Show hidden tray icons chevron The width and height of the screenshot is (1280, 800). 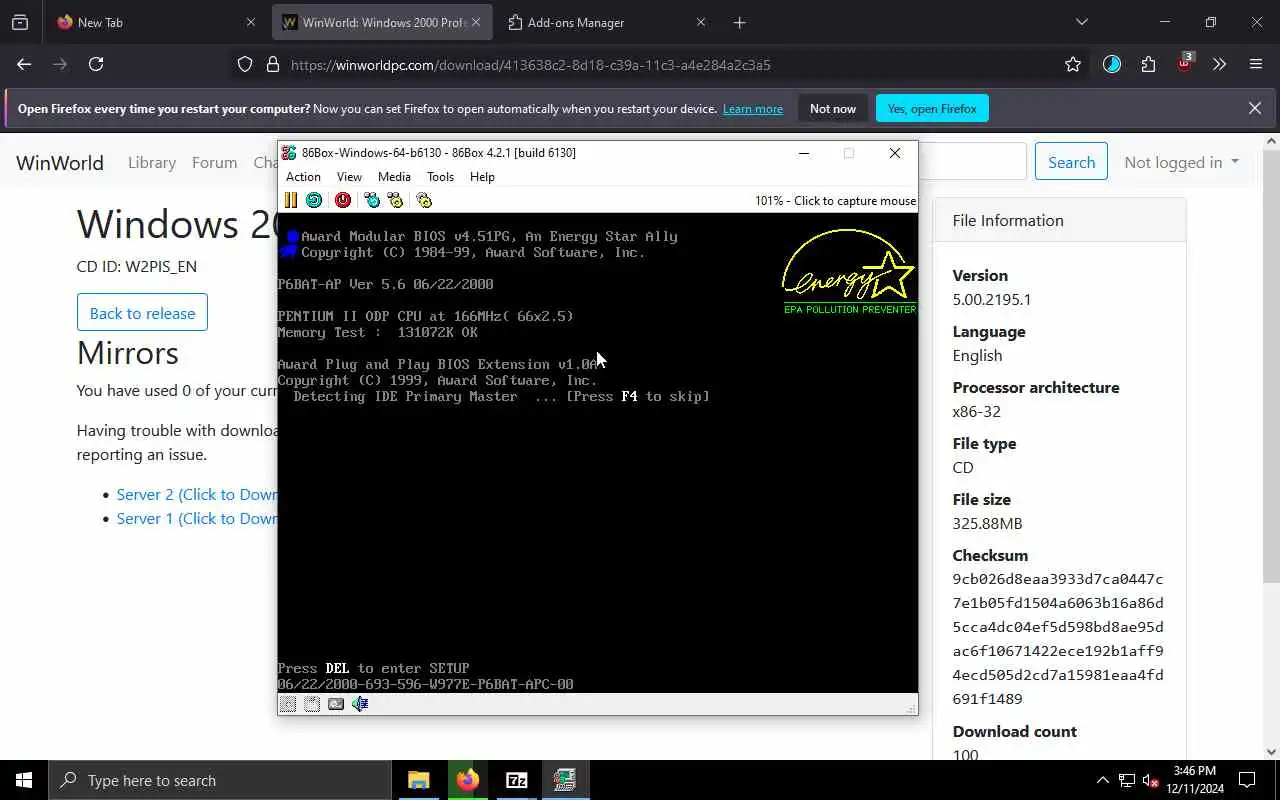[1103, 780]
